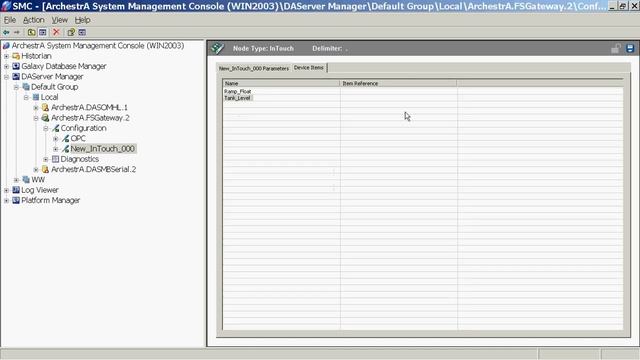Select the Device Items tab
Screen dimensions: 640x360
tap(309, 68)
